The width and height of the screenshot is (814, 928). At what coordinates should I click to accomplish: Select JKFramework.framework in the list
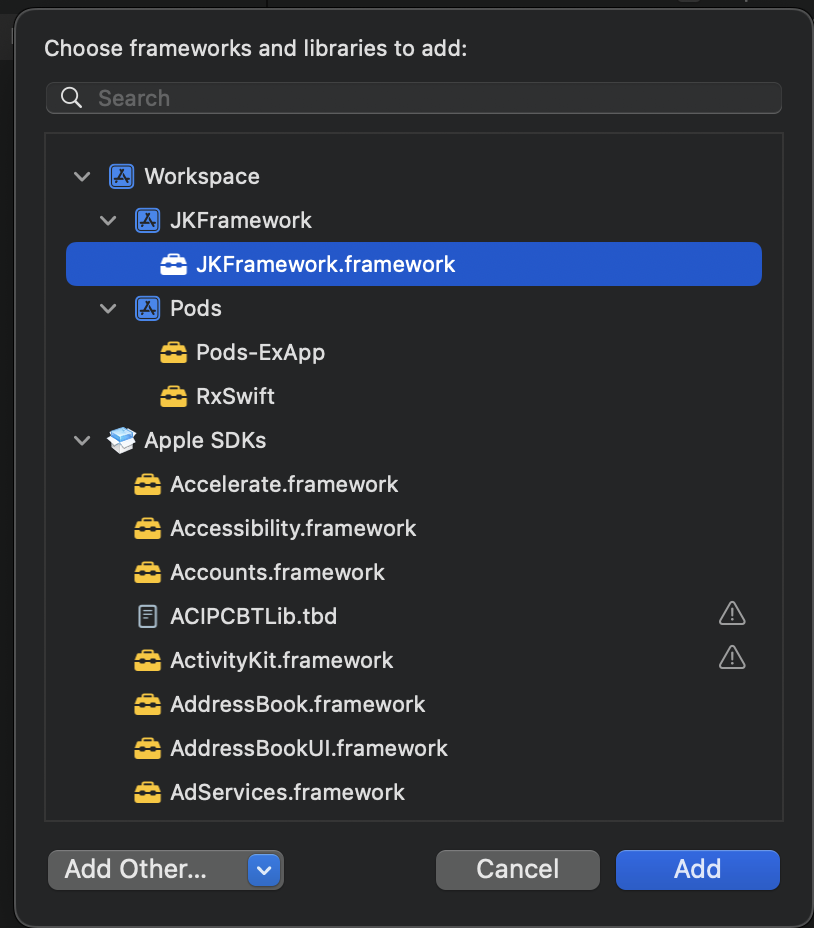point(414,264)
